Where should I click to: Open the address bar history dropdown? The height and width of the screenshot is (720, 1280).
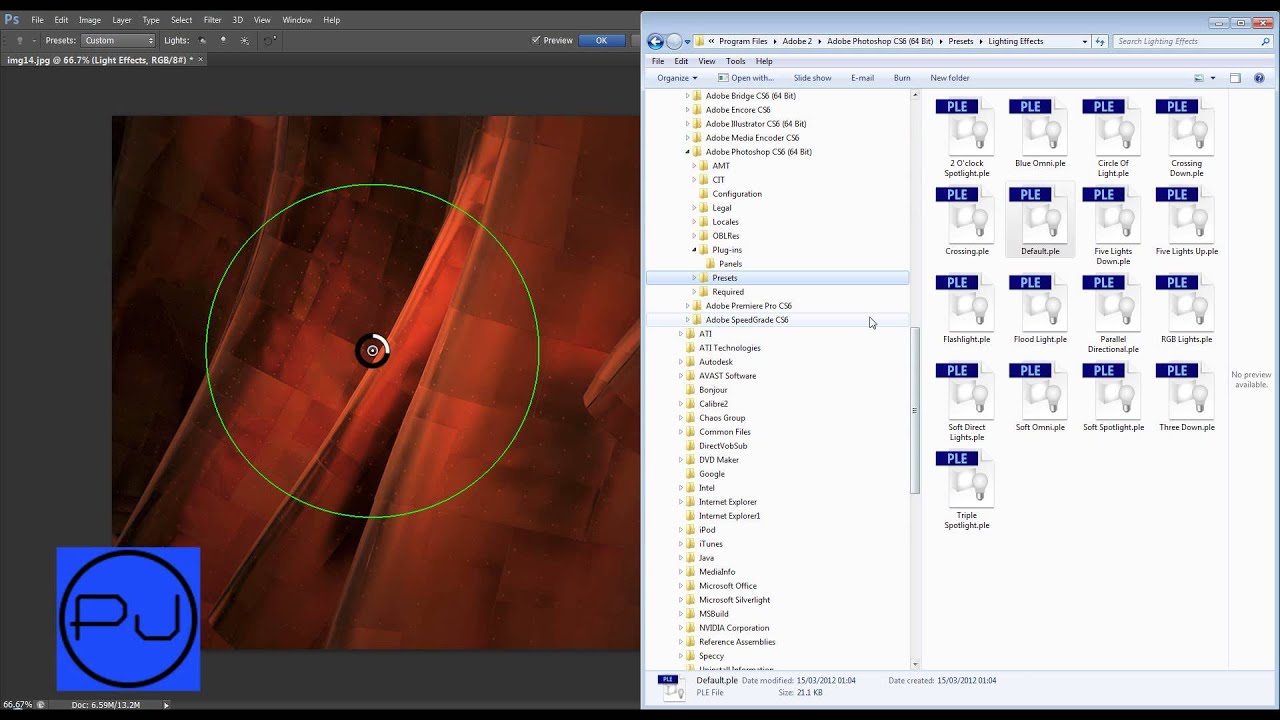tap(1084, 41)
